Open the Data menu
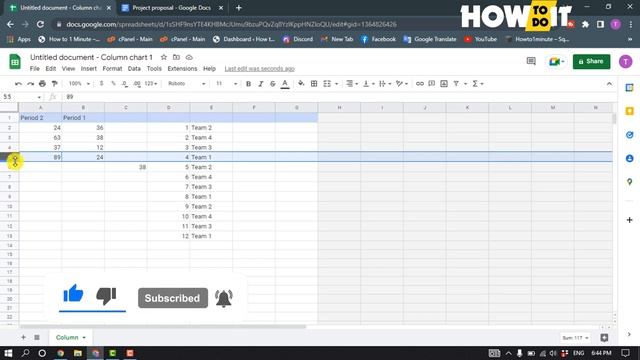This screenshot has height=360, width=640. [x=134, y=69]
